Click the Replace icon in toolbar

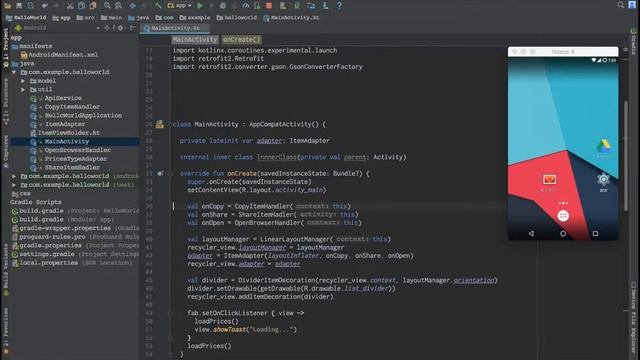click(118, 6)
